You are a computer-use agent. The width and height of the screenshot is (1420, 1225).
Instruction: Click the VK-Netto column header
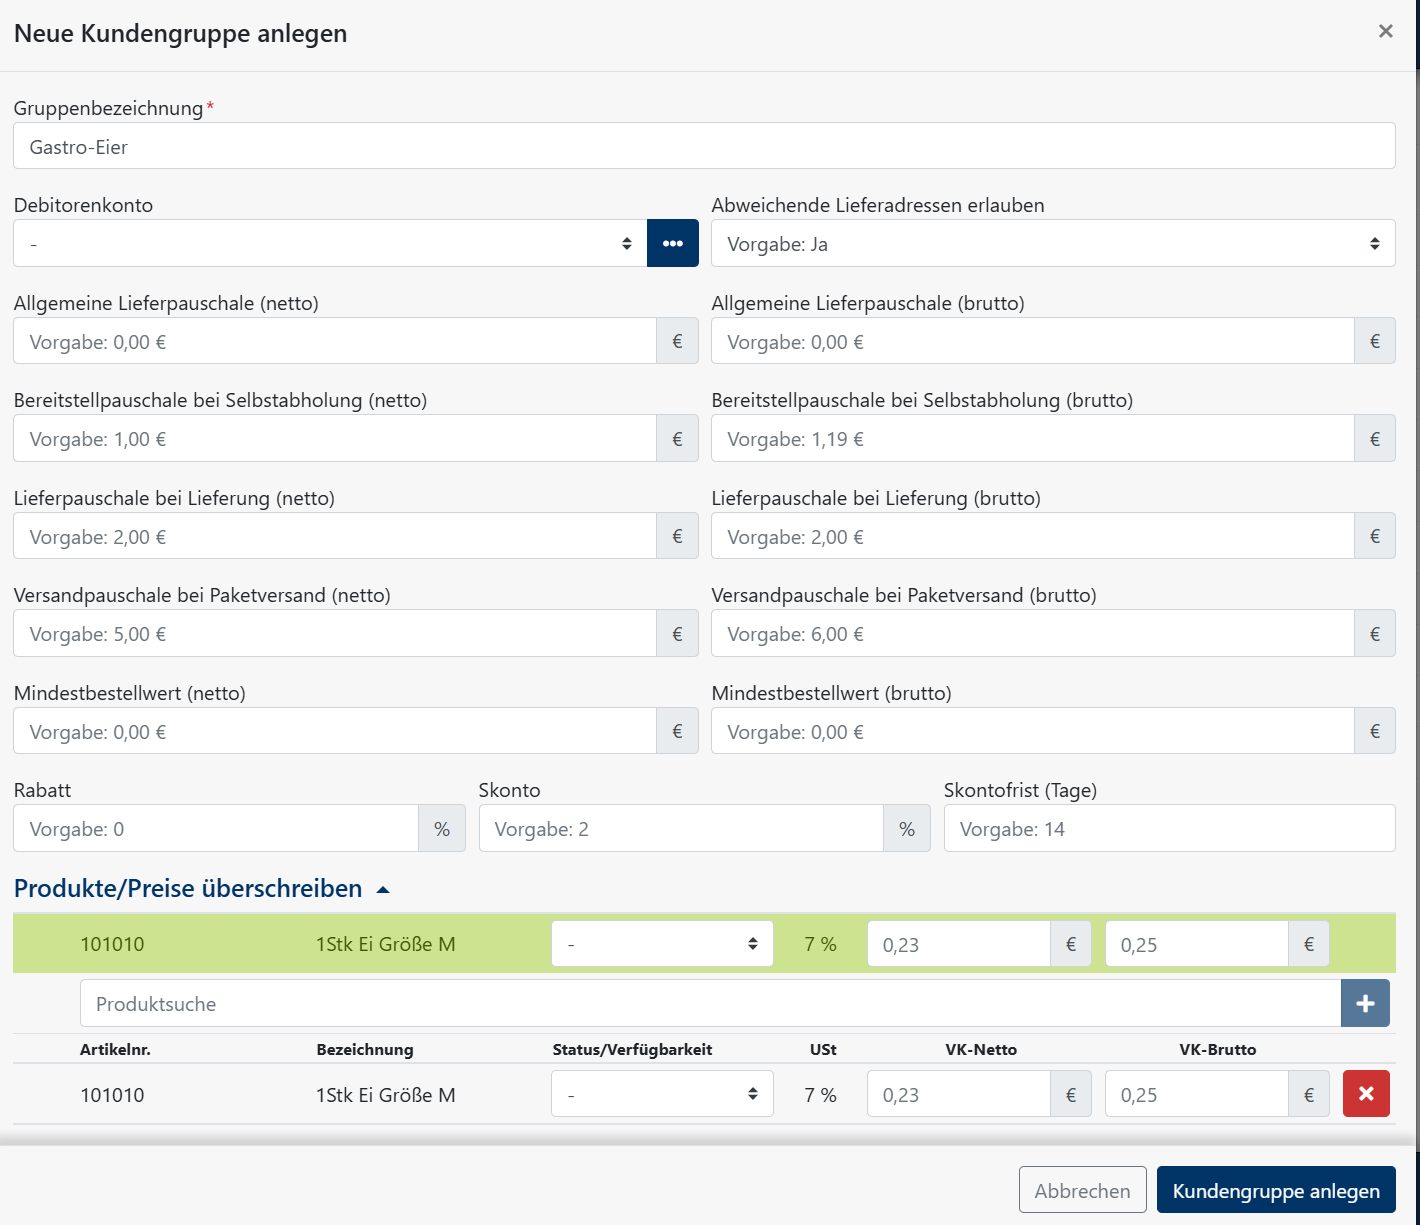coord(981,1049)
